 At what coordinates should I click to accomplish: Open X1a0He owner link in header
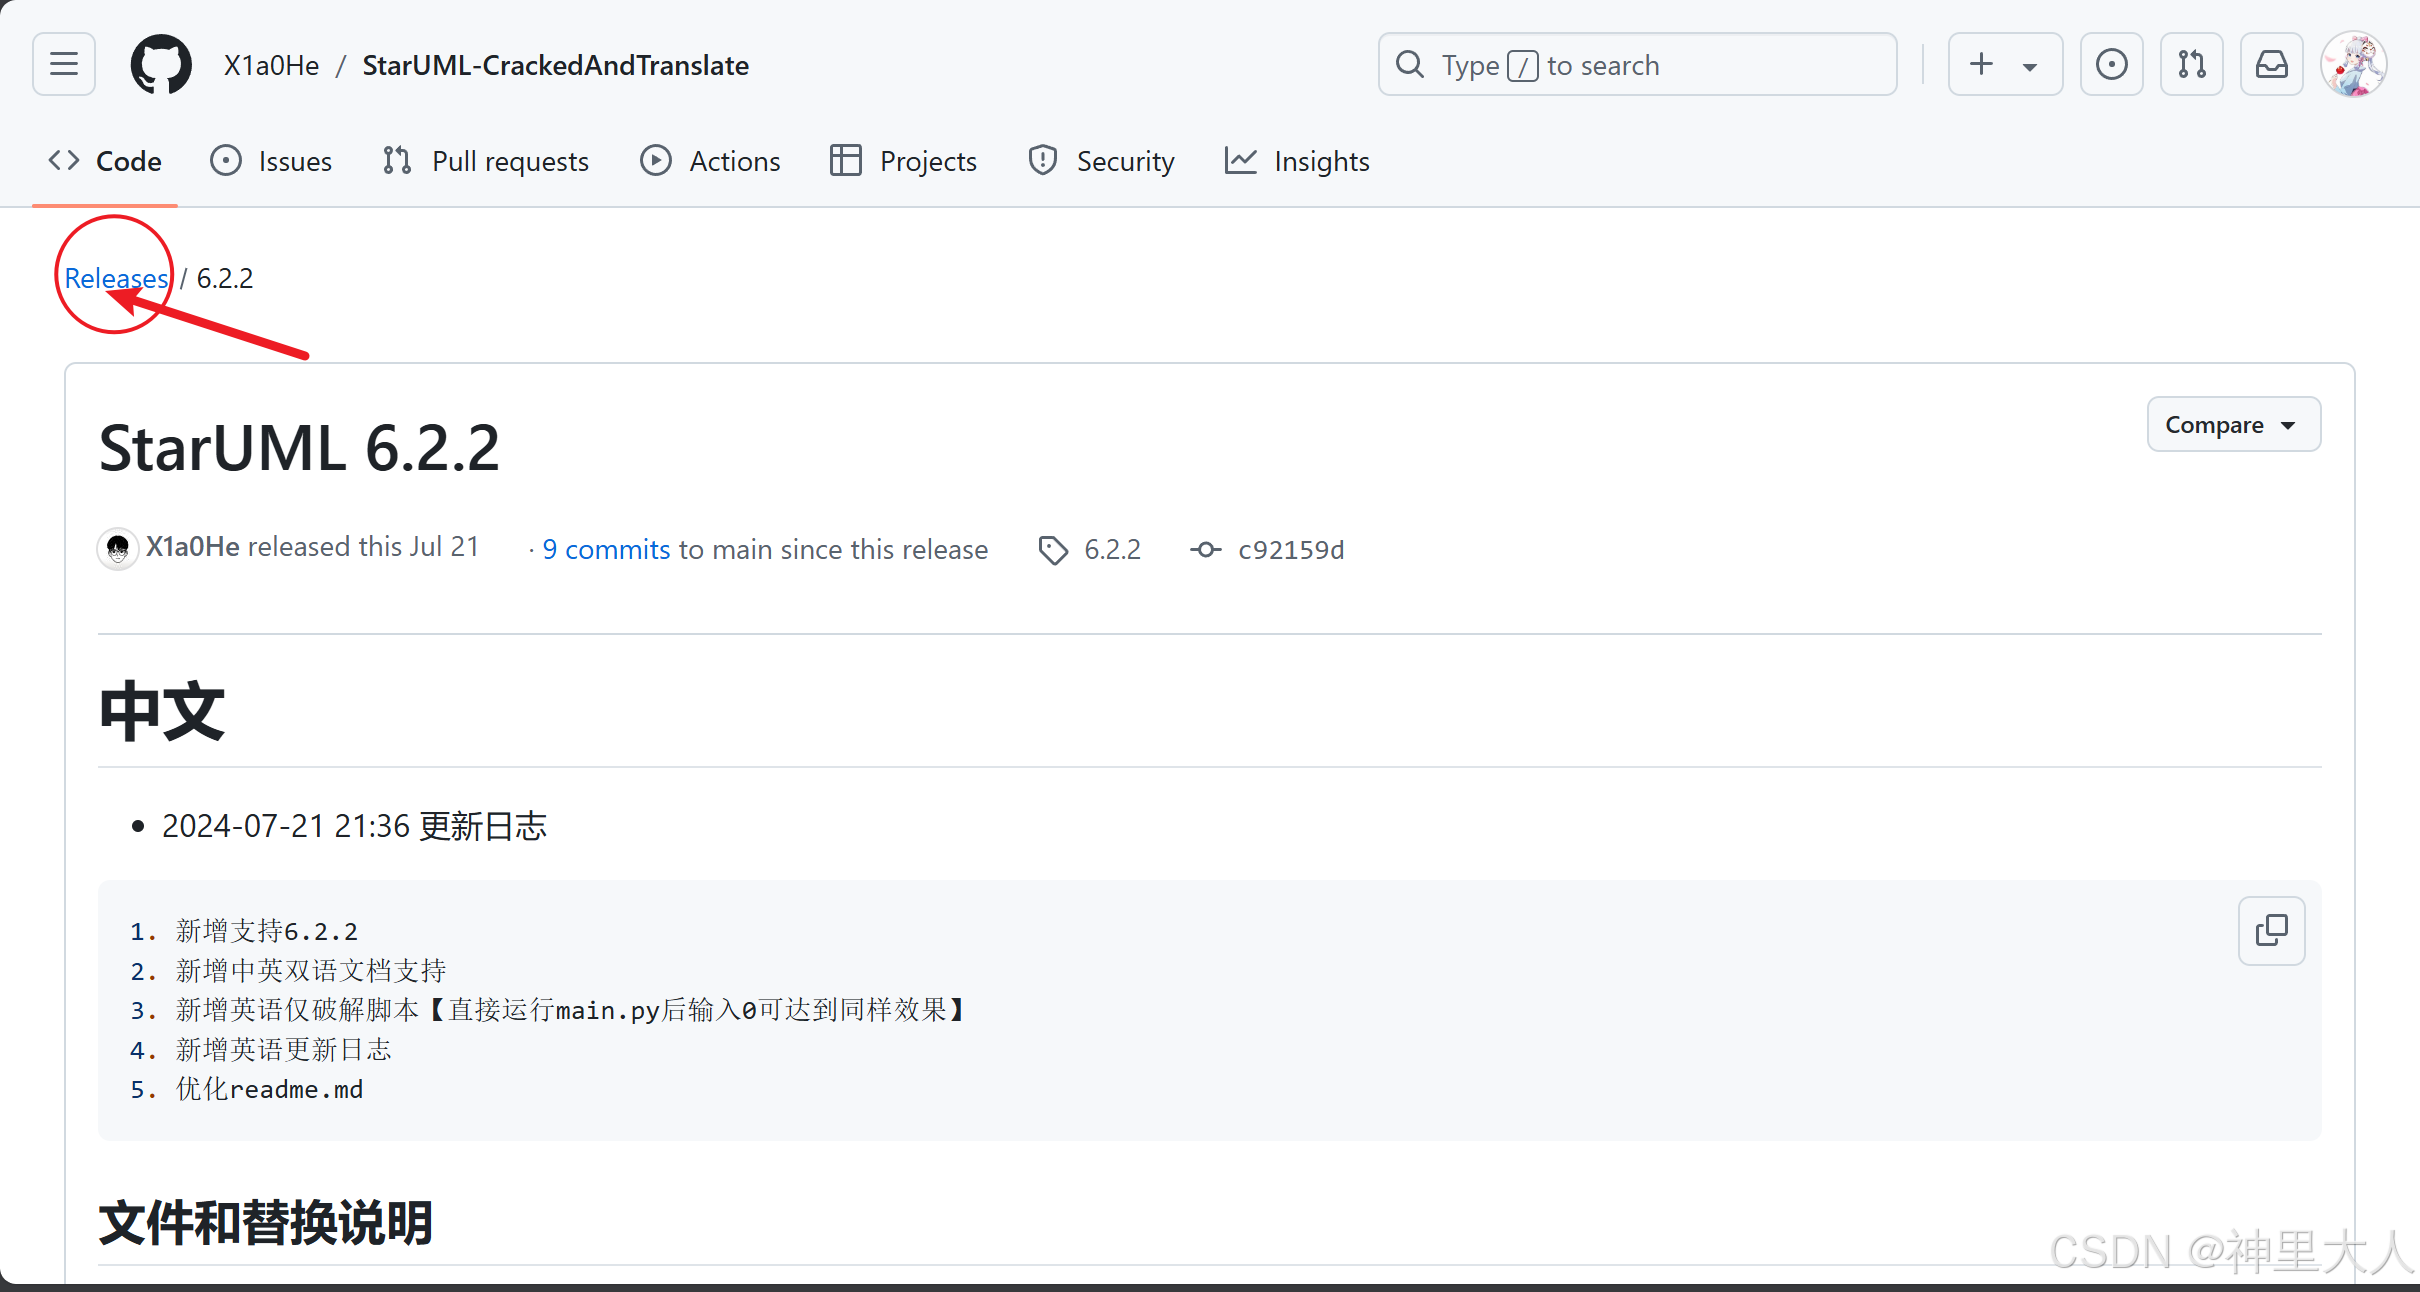(271, 65)
